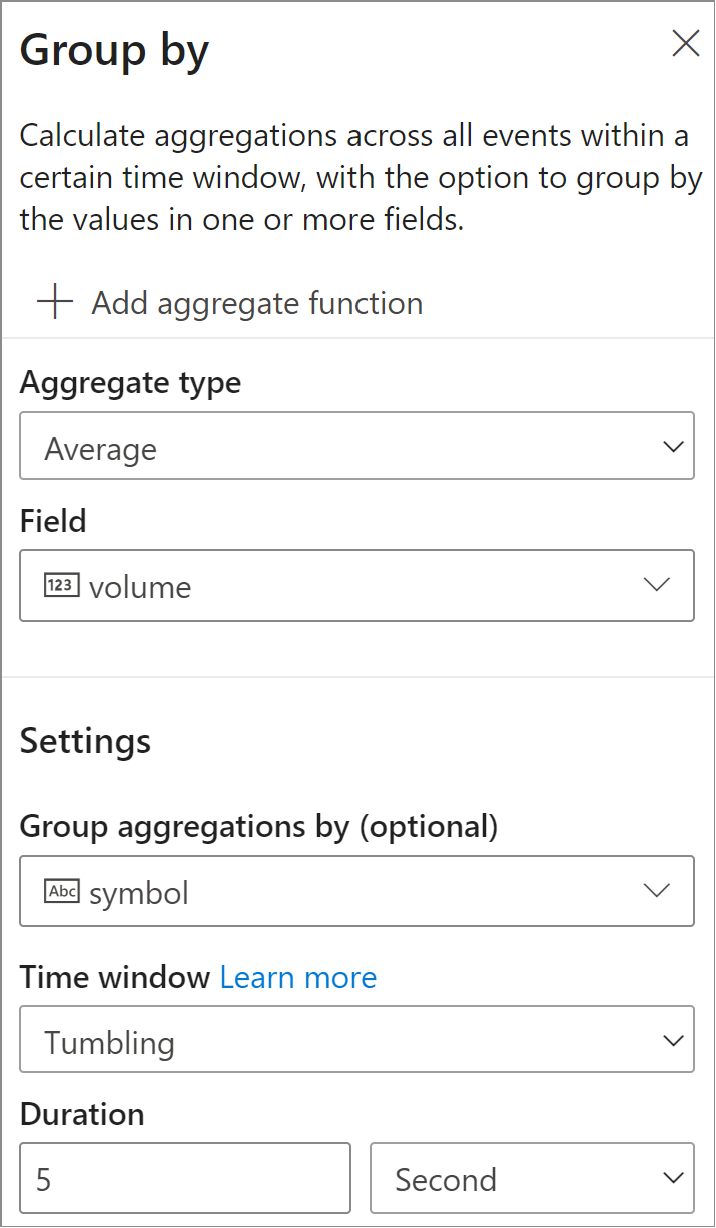Close the Group by panel
Viewport: 716px width, 1228px height.
click(685, 44)
